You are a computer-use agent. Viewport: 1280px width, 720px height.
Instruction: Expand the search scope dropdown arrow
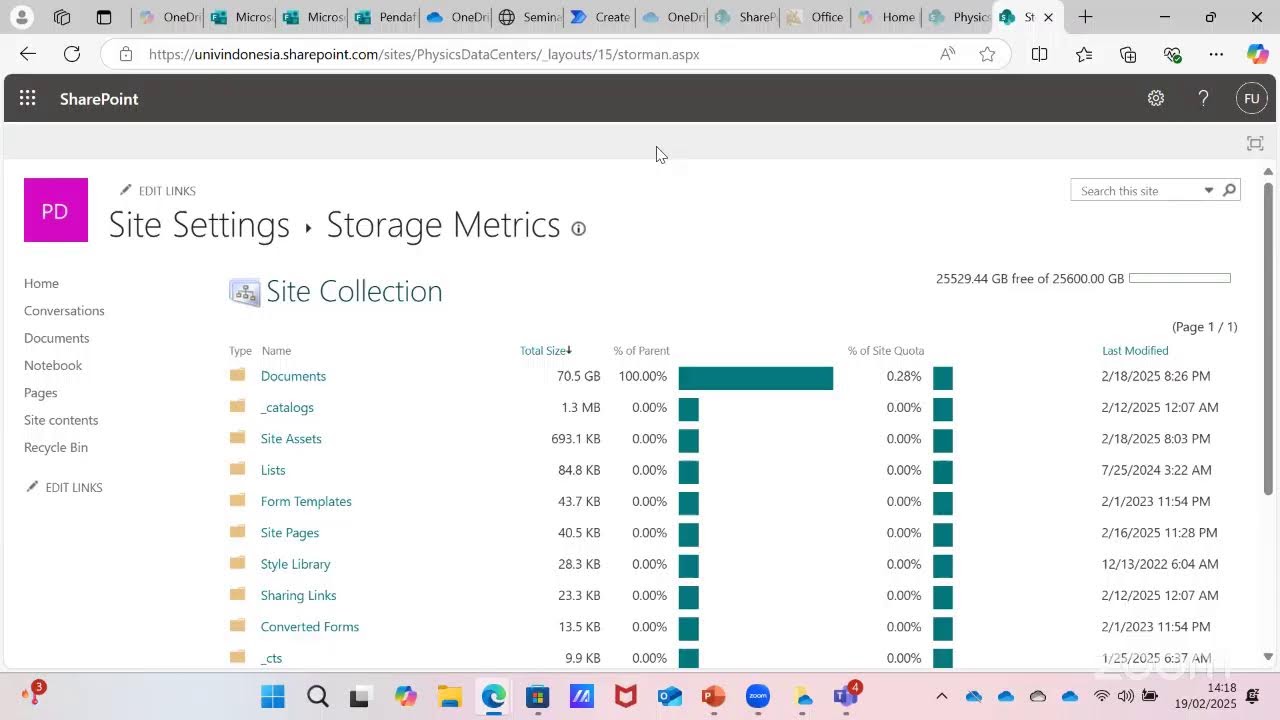(x=1208, y=190)
